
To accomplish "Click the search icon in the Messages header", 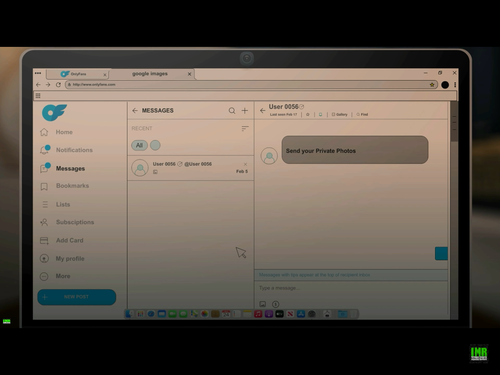I will pyautogui.click(x=232, y=110).
